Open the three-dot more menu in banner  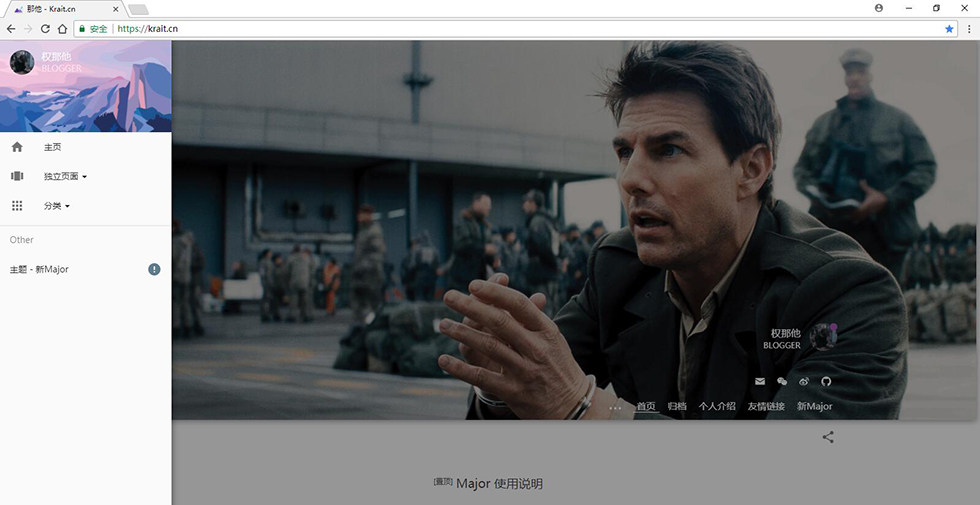(x=615, y=407)
